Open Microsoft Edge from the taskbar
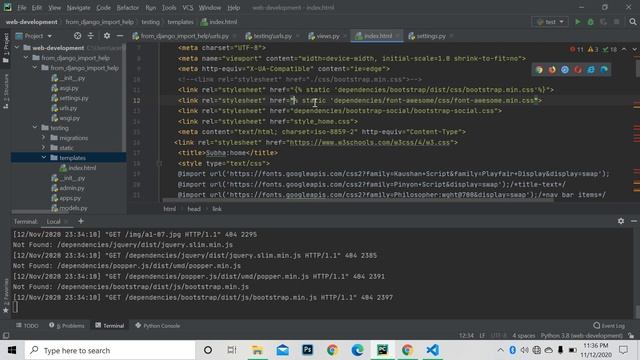The width and height of the screenshot is (640, 360). [358, 350]
